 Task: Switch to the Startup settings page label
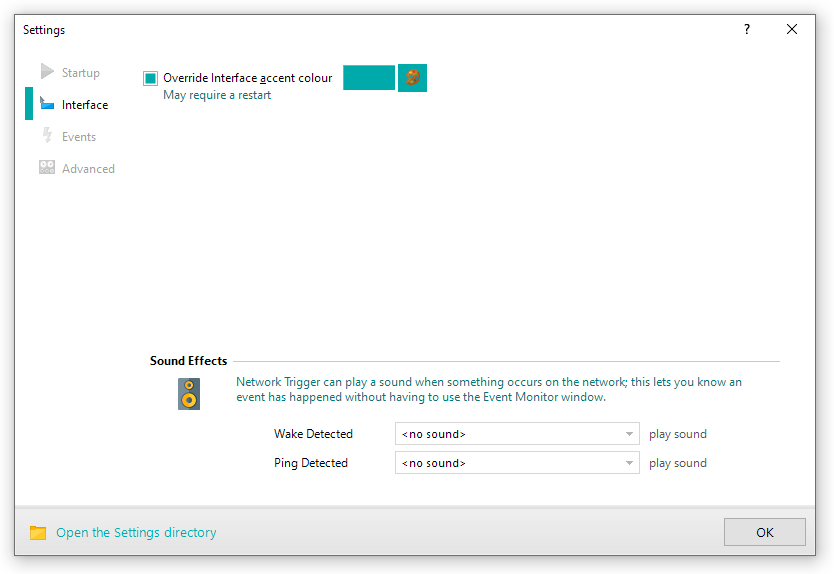(81, 73)
